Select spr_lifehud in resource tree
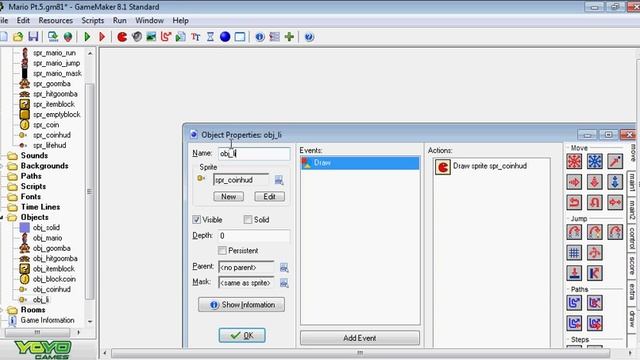 coord(49,145)
